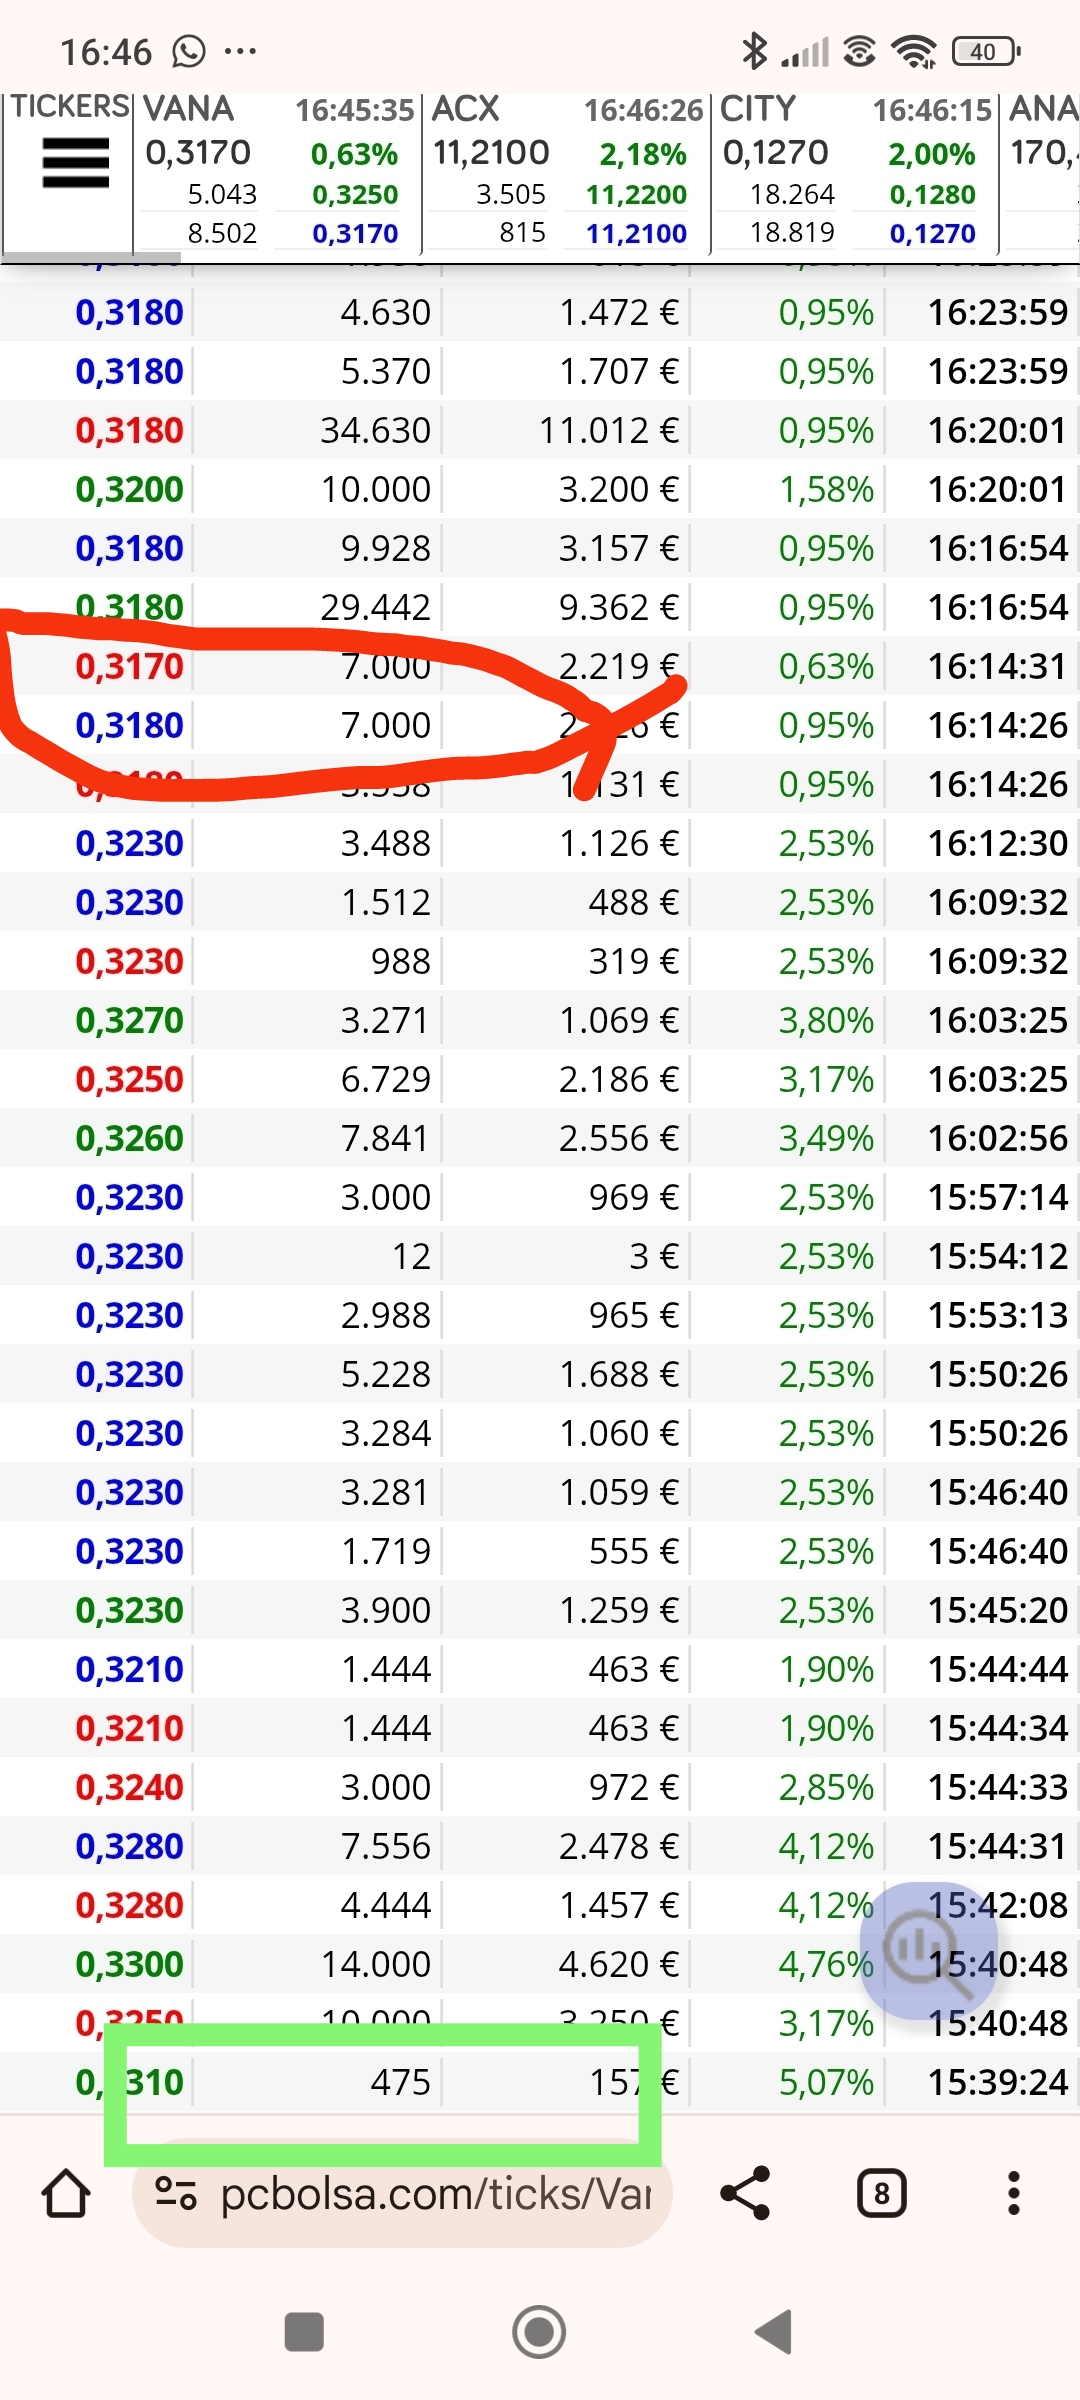Tap volume cell 5.228
Viewport: 1080px width, 2400px height.
[385, 1374]
